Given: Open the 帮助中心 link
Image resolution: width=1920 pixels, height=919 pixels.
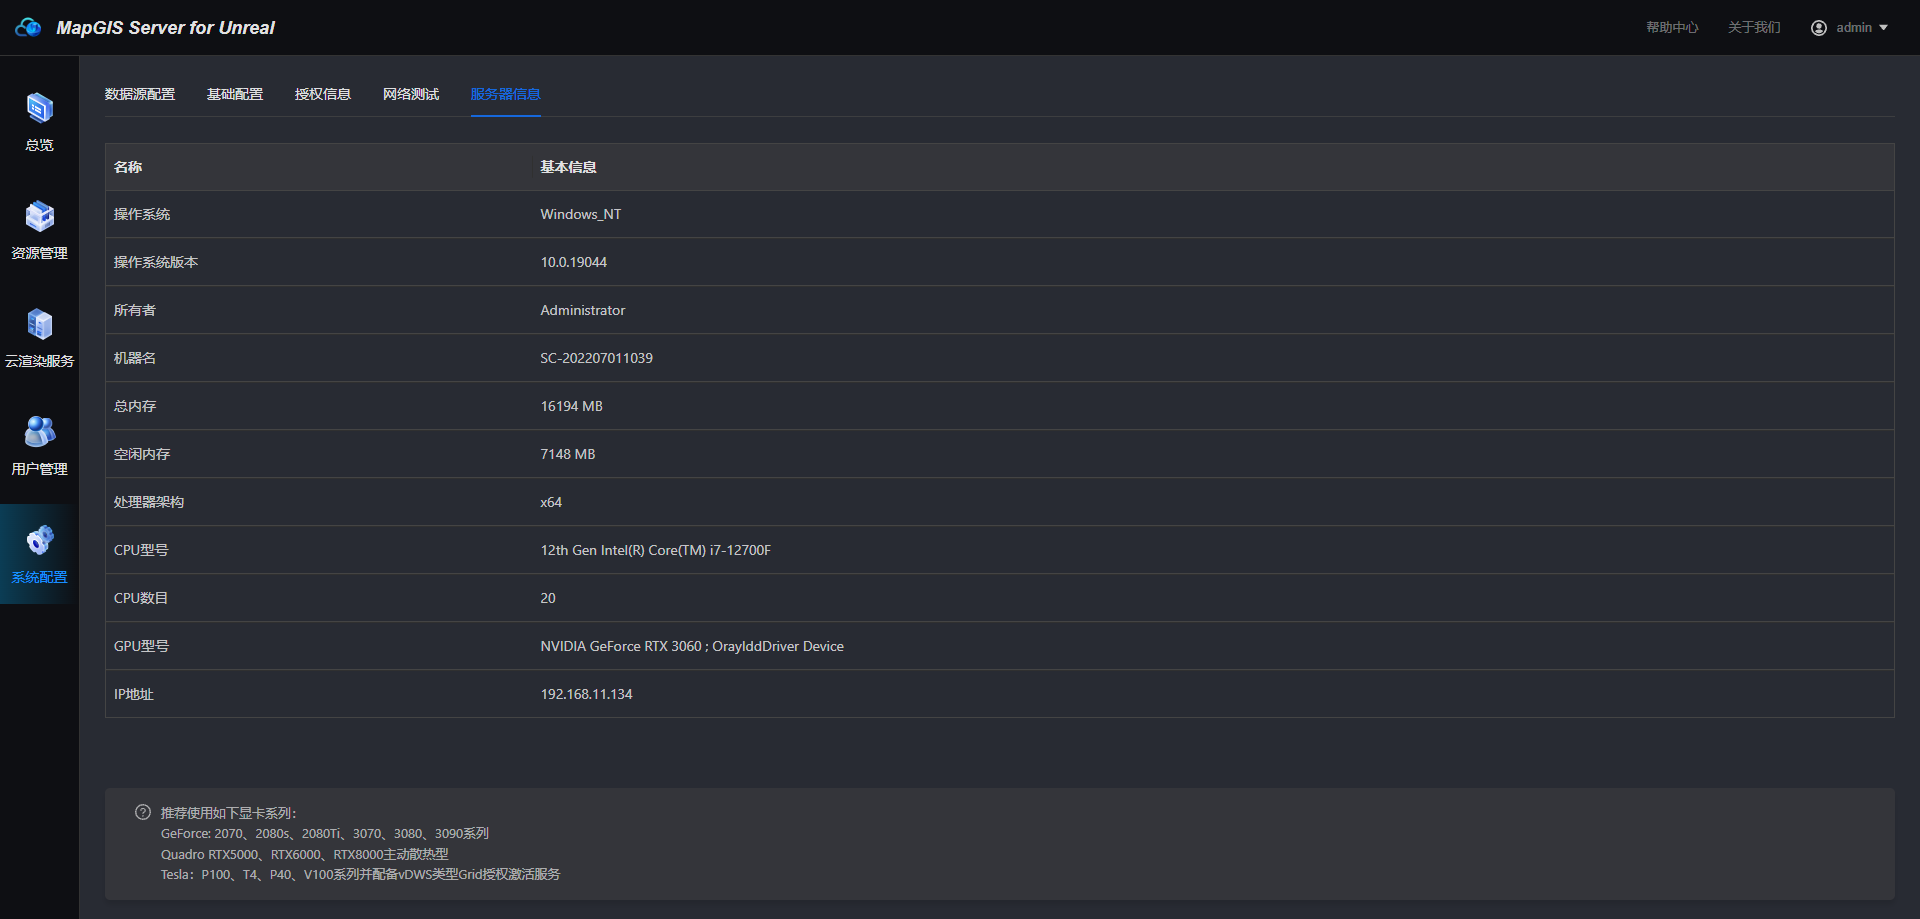Looking at the screenshot, I should point(1672,27).
